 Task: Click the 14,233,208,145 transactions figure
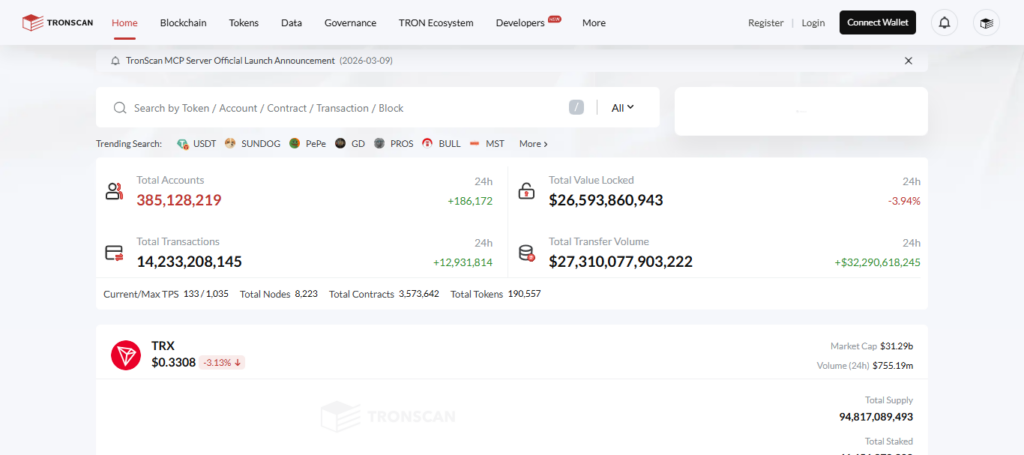click(x=189, y=262)
